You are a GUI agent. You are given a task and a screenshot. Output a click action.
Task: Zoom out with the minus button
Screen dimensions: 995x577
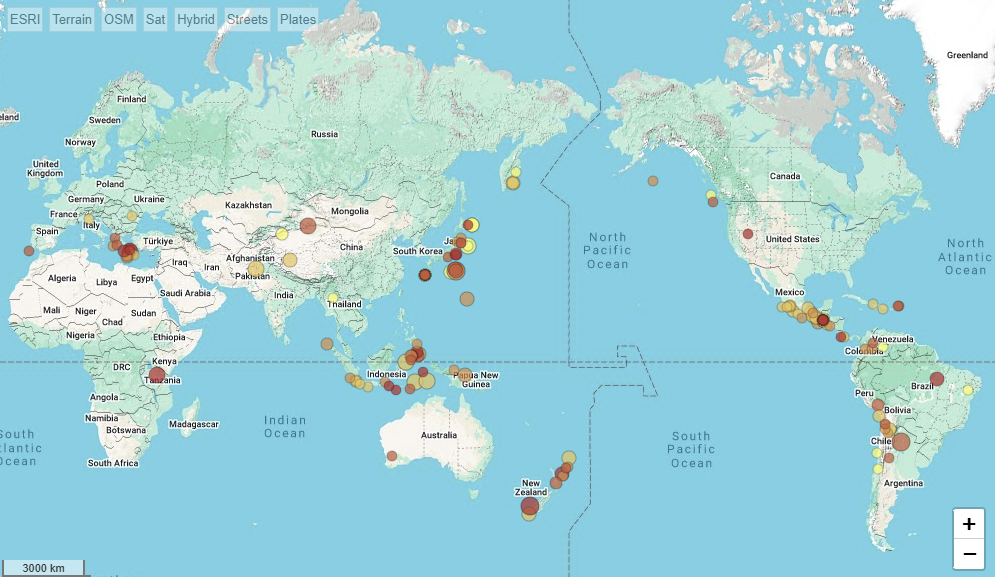pos(968,554)
